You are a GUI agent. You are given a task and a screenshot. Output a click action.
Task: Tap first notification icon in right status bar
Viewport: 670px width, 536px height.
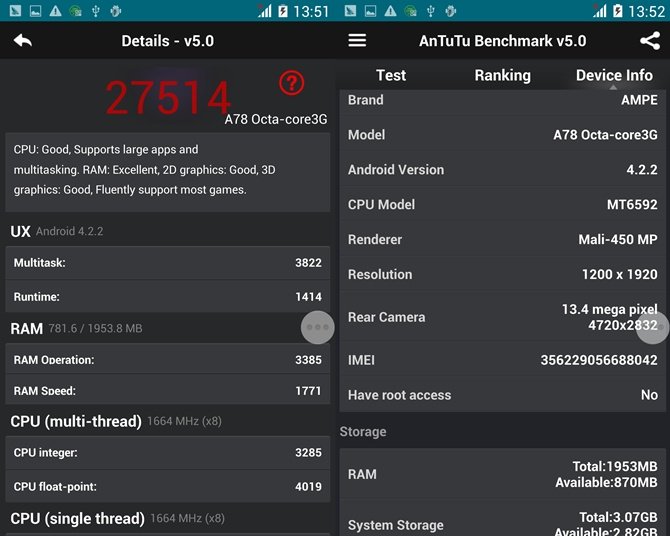click(x=350, y=11)
